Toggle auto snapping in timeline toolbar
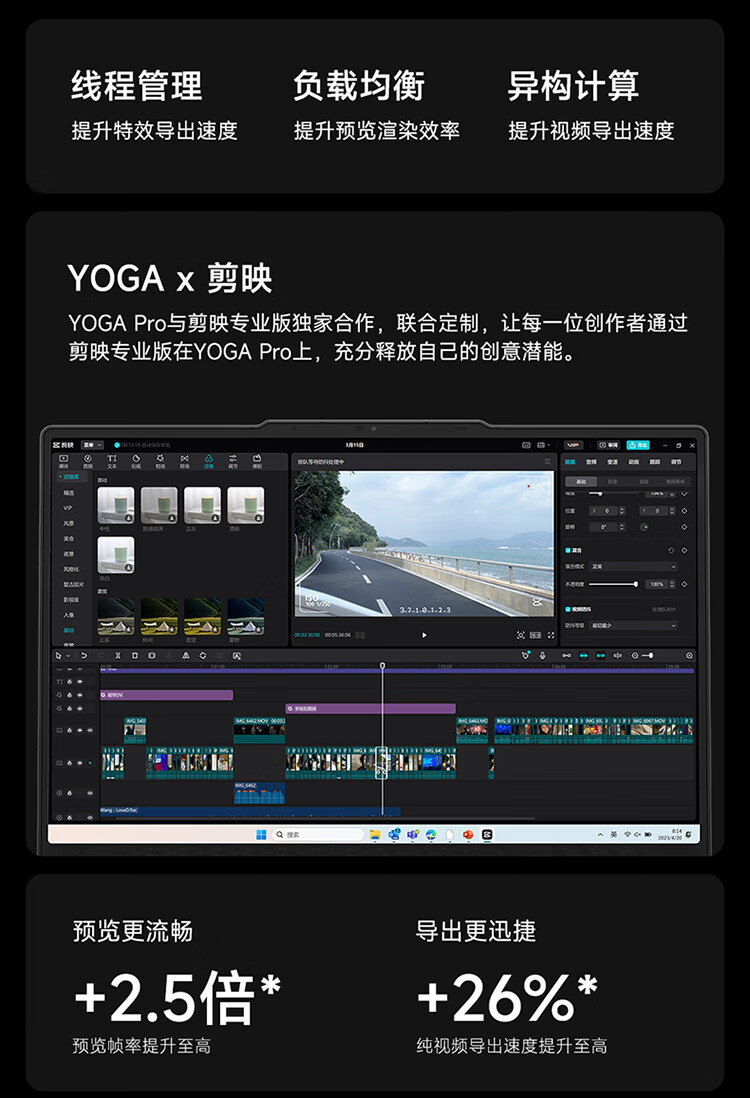750x1098 pixels. click(x=583, y=655)
